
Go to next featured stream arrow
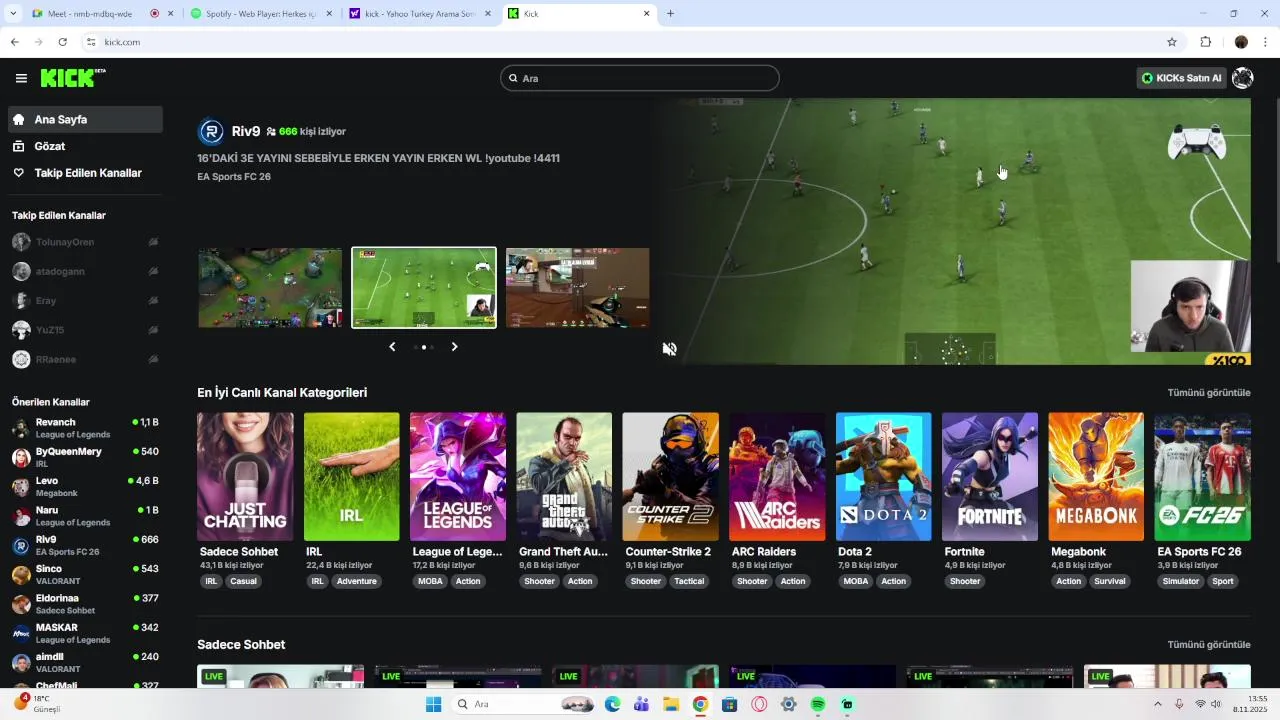pyautogui.click(x=454, y=347)
